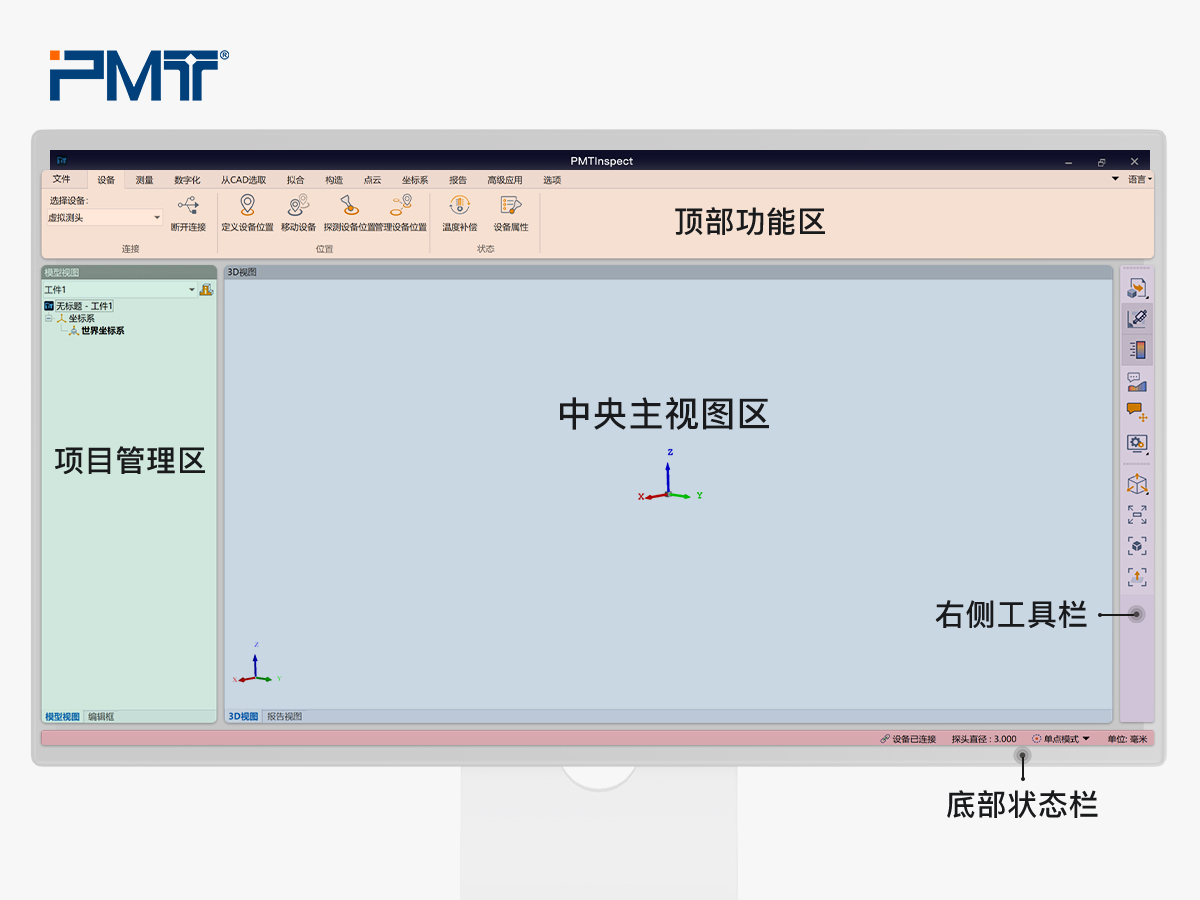Click the speech-bubble chart annotation icon
This screenshot has height=900, width=1200.
pos(1137,381)
